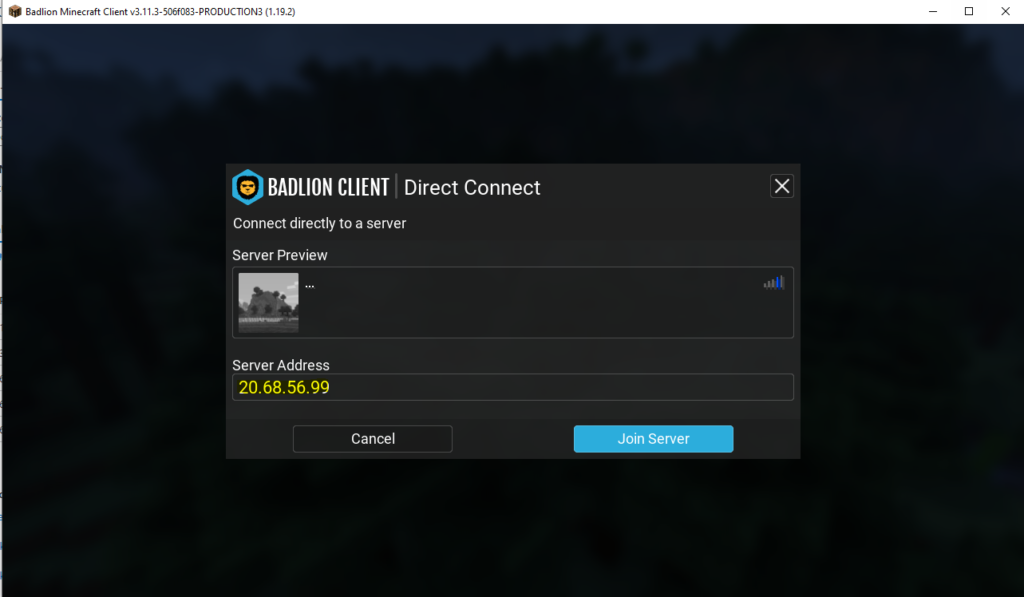The width and height of the screenshot is (1024, 597).
Task: Click the "..." server name placeholder
Action: (x=310, y=285)
